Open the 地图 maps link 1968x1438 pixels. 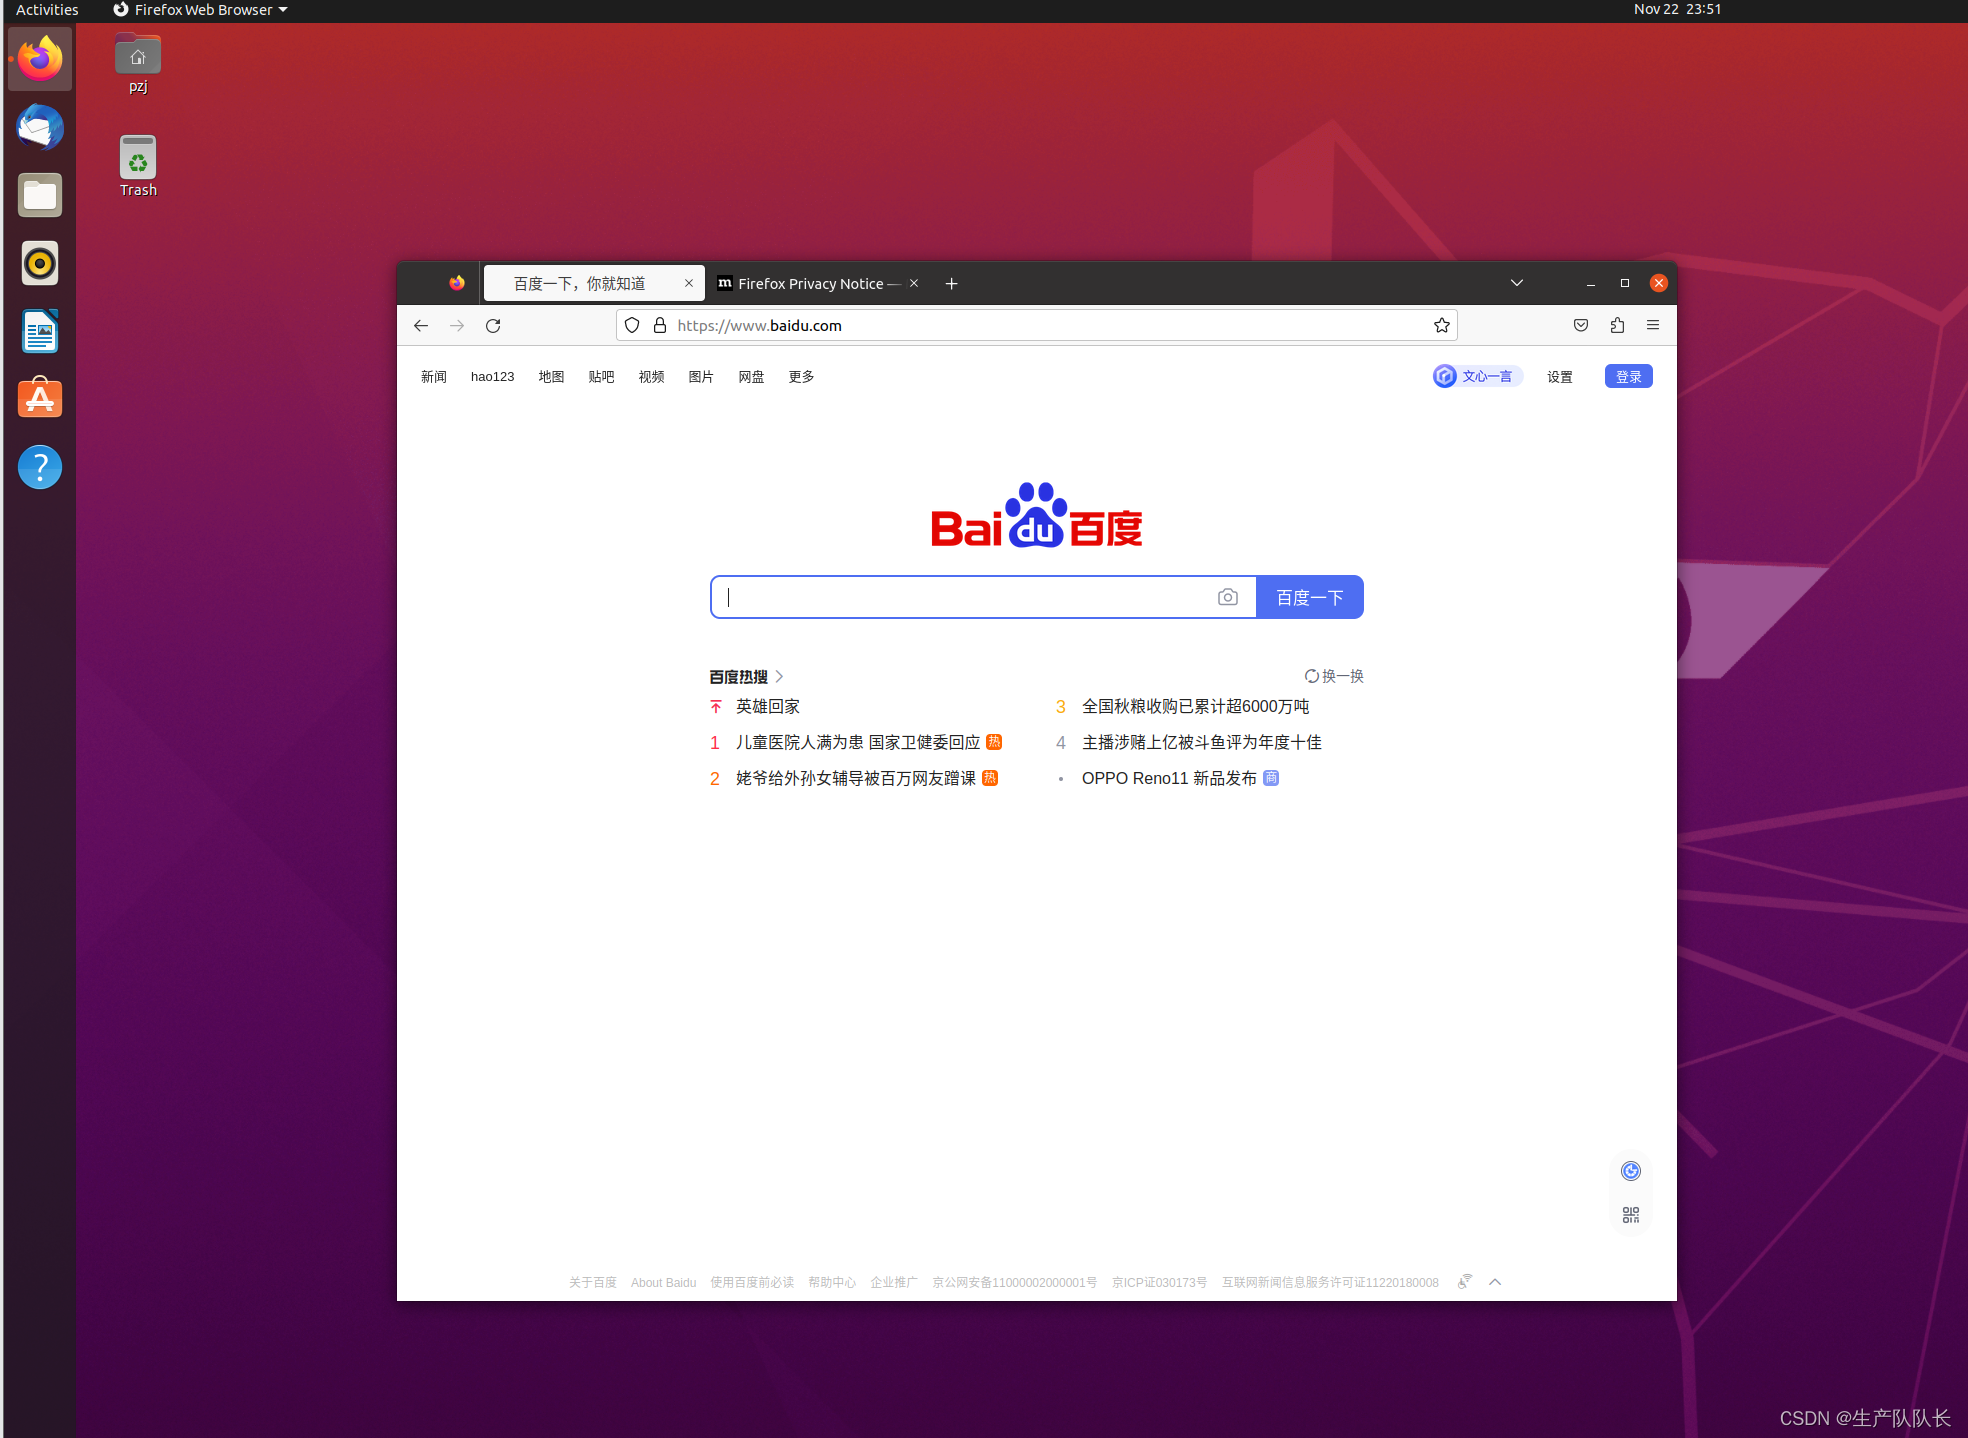click(551, 377)
